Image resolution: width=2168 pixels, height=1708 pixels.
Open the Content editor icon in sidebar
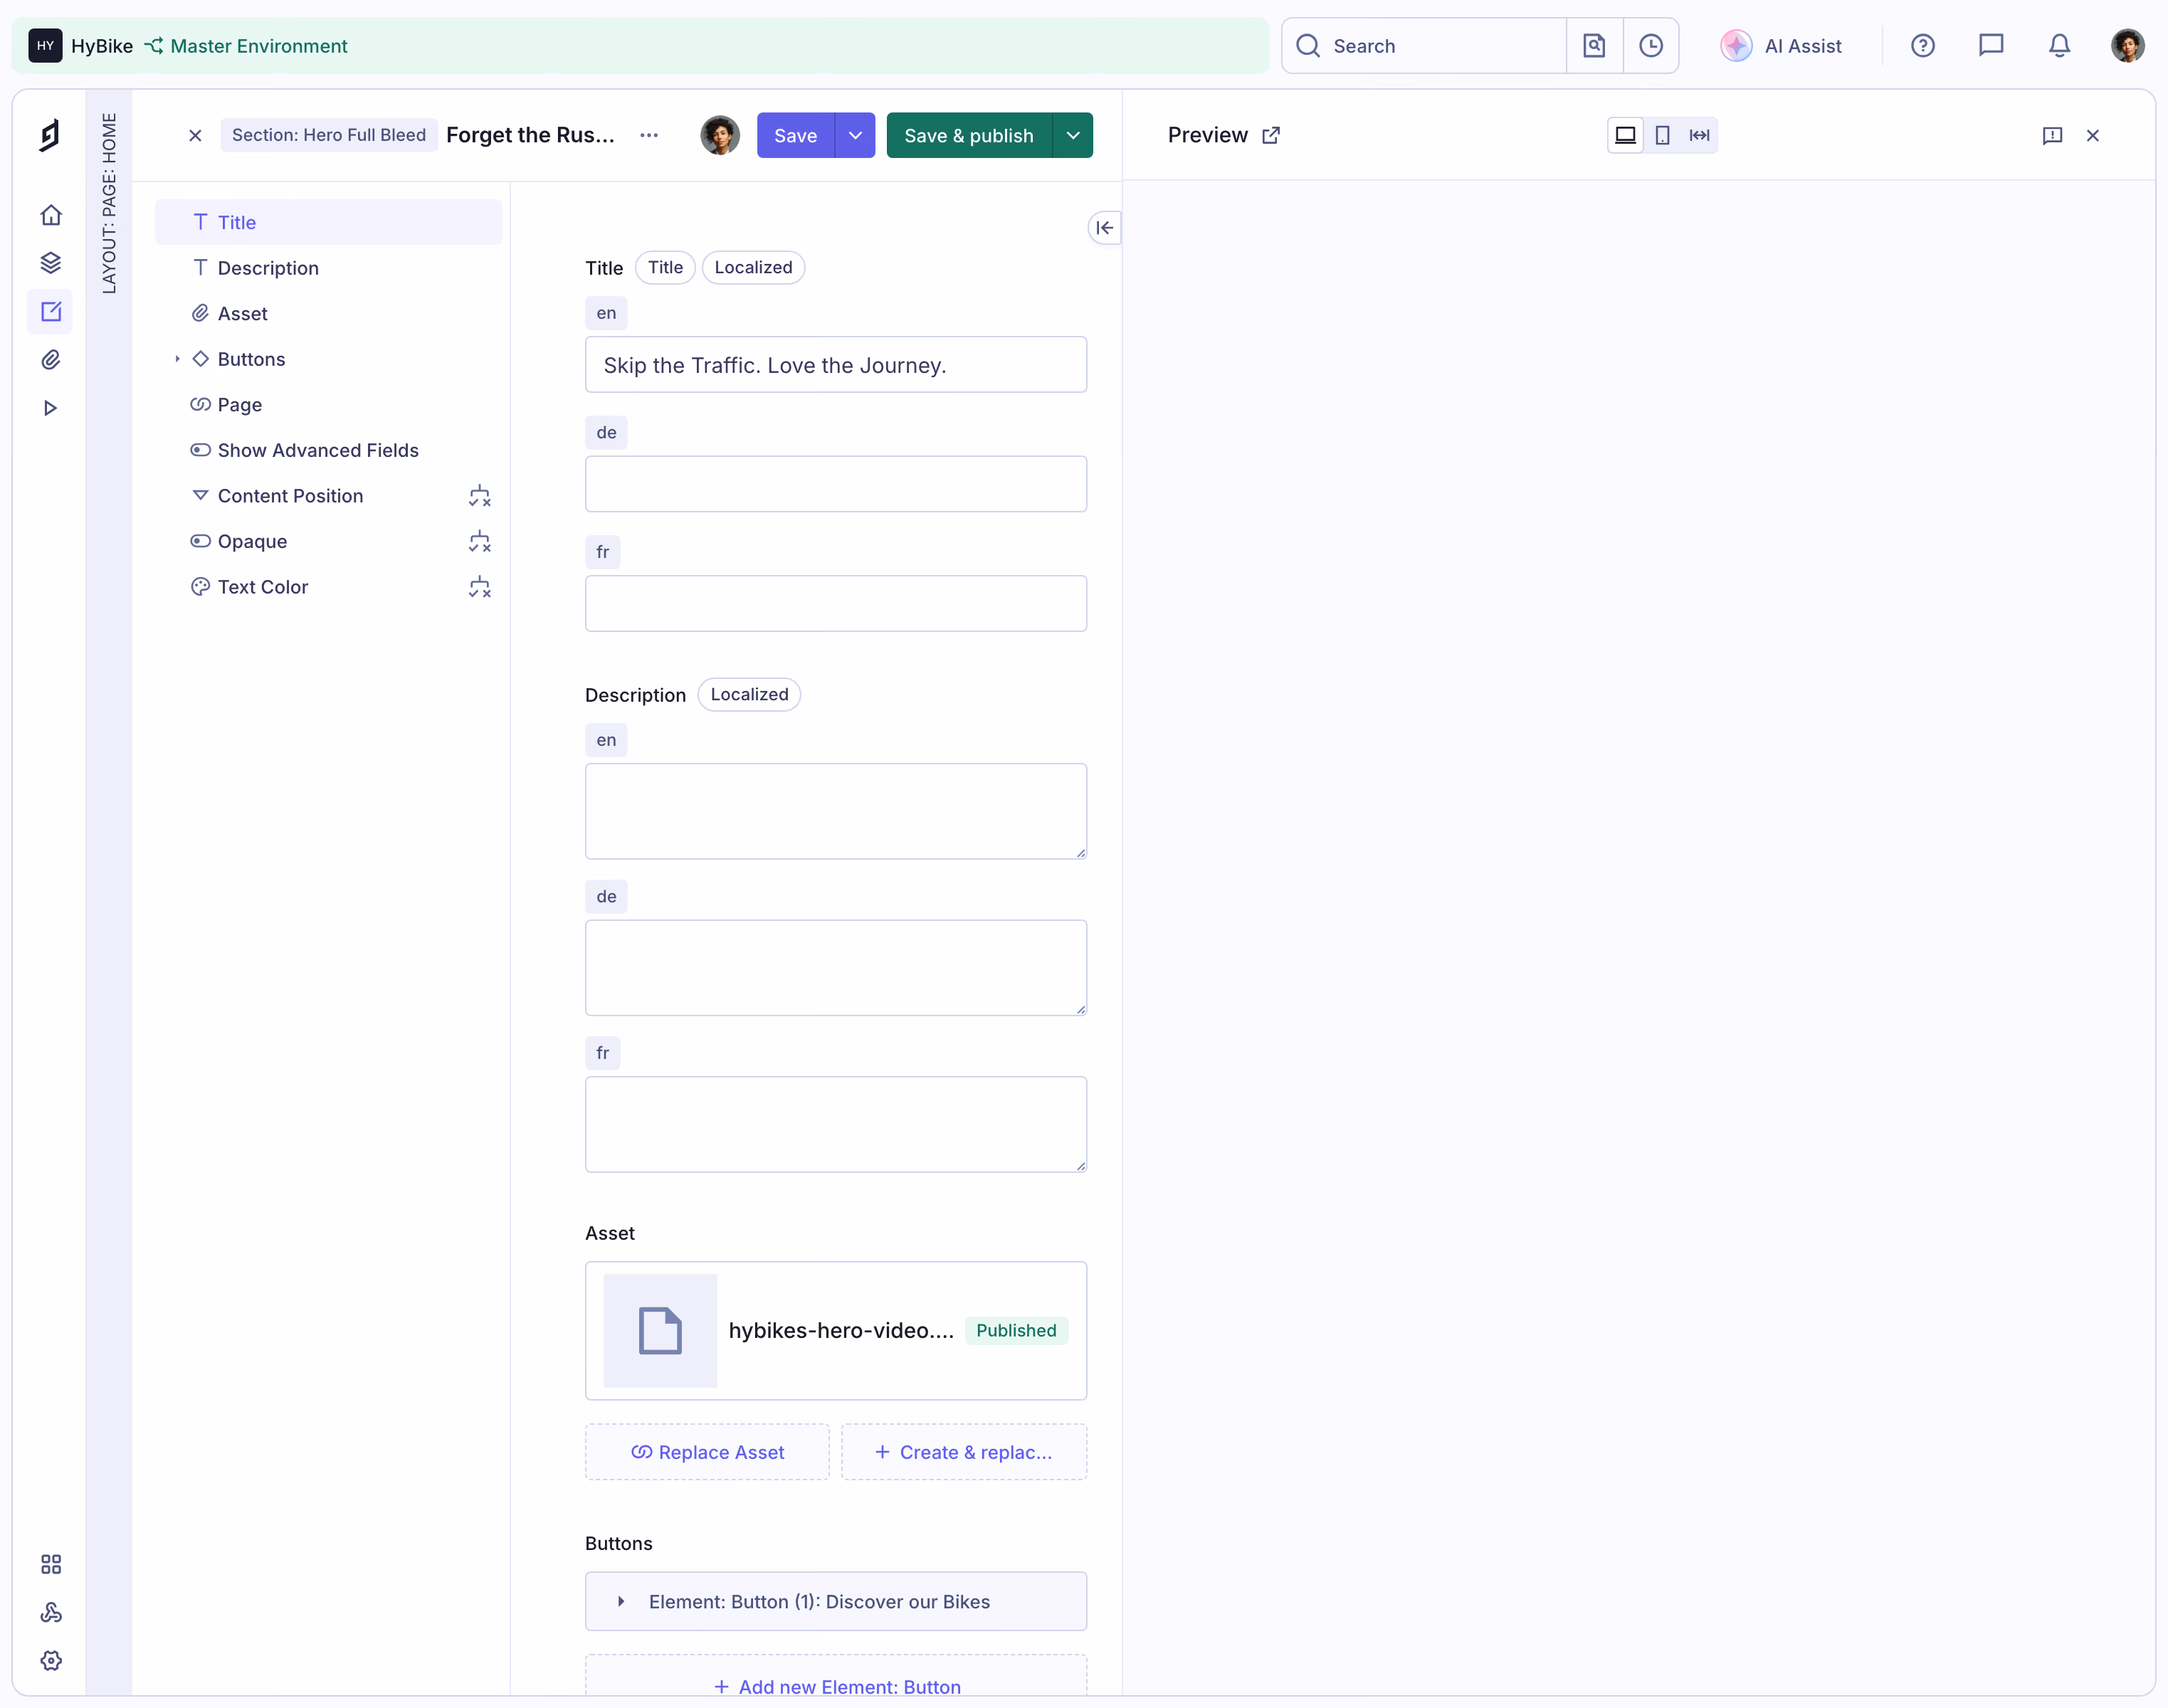51,311
